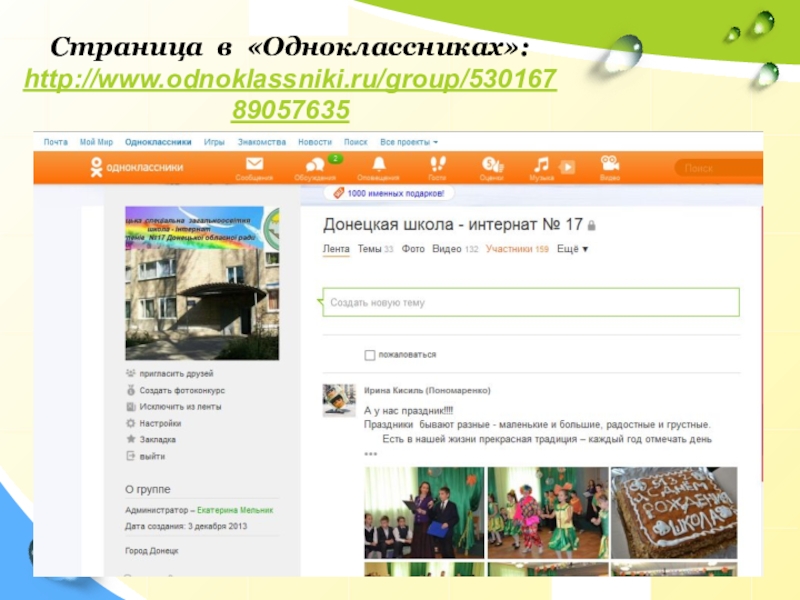This screenshot has height=600, width=800.
Task: Click 'Закладка' link
Action: click(x=158, y=439)
